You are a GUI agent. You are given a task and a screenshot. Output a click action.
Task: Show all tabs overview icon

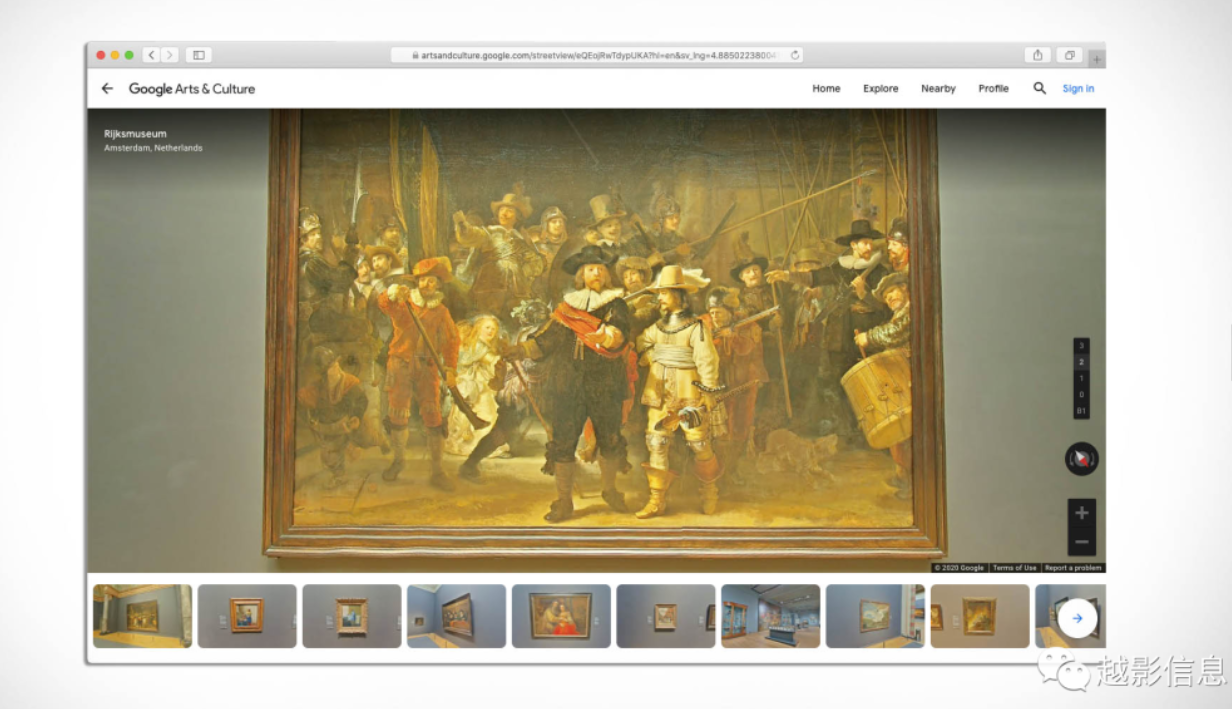coord(1069,55)
